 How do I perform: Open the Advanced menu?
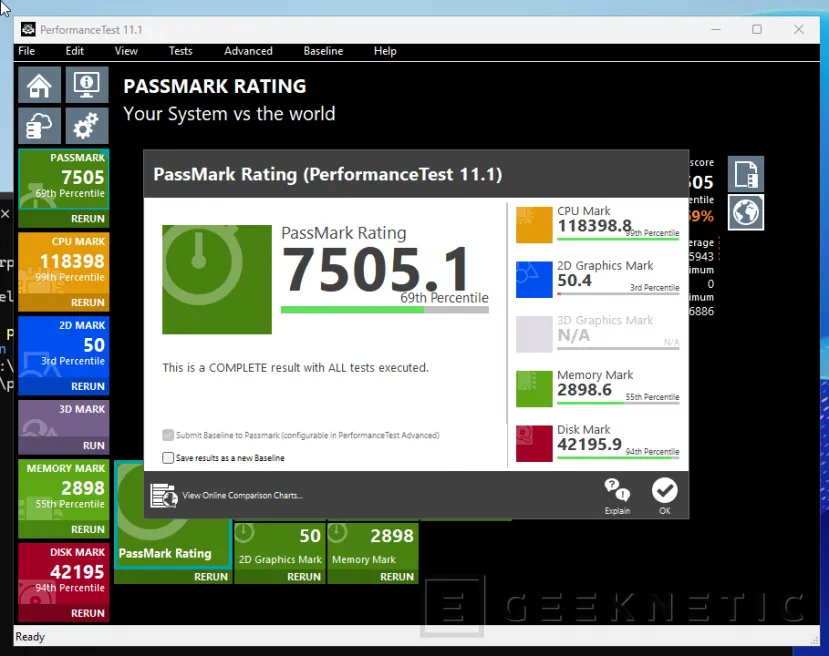click(x=248, y=51)
